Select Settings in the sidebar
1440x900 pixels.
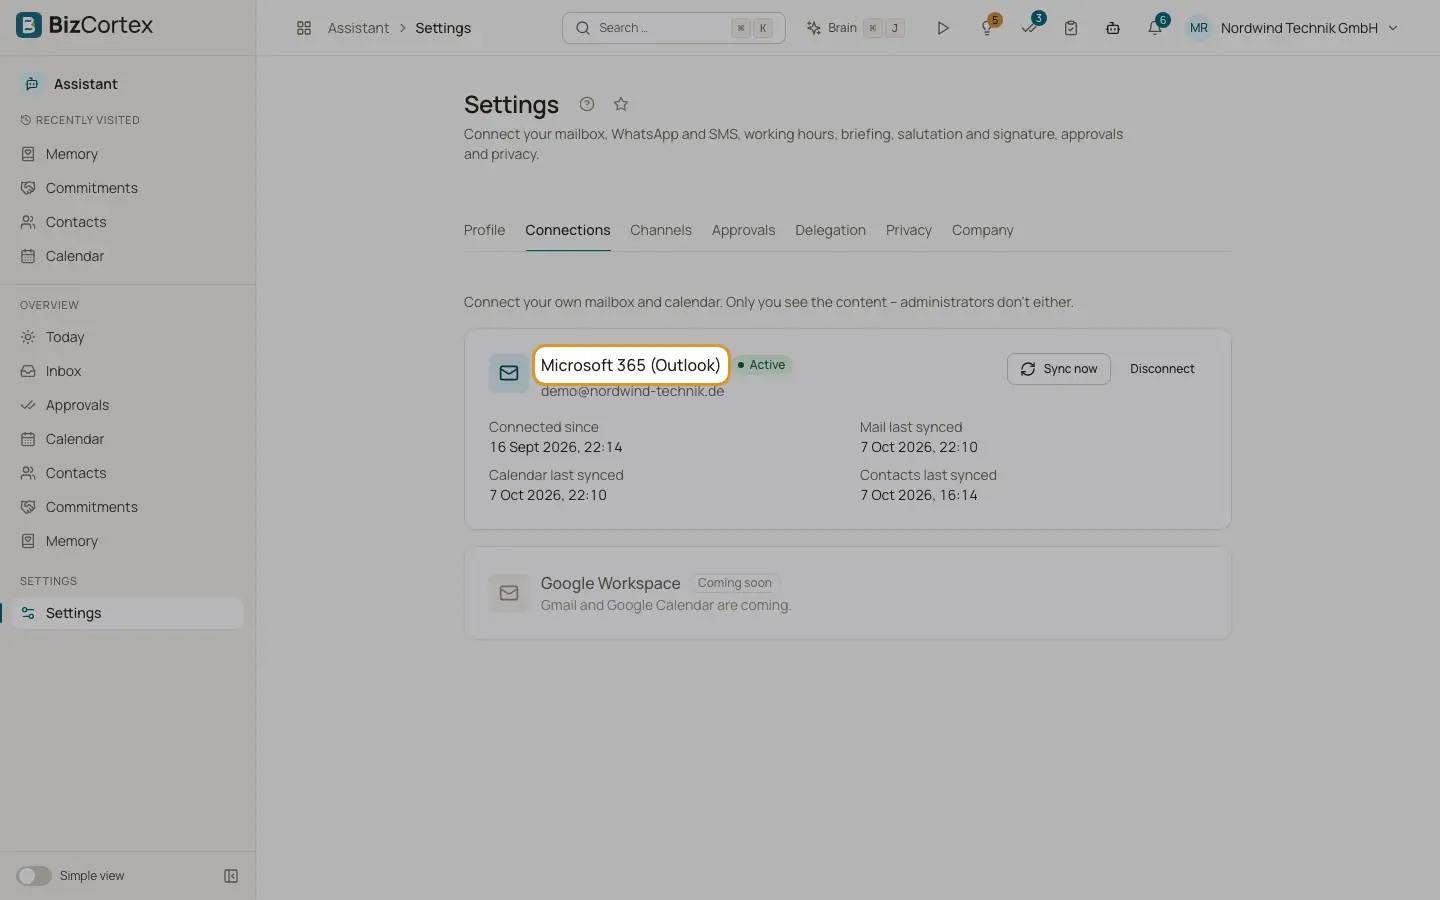(128, 613)
